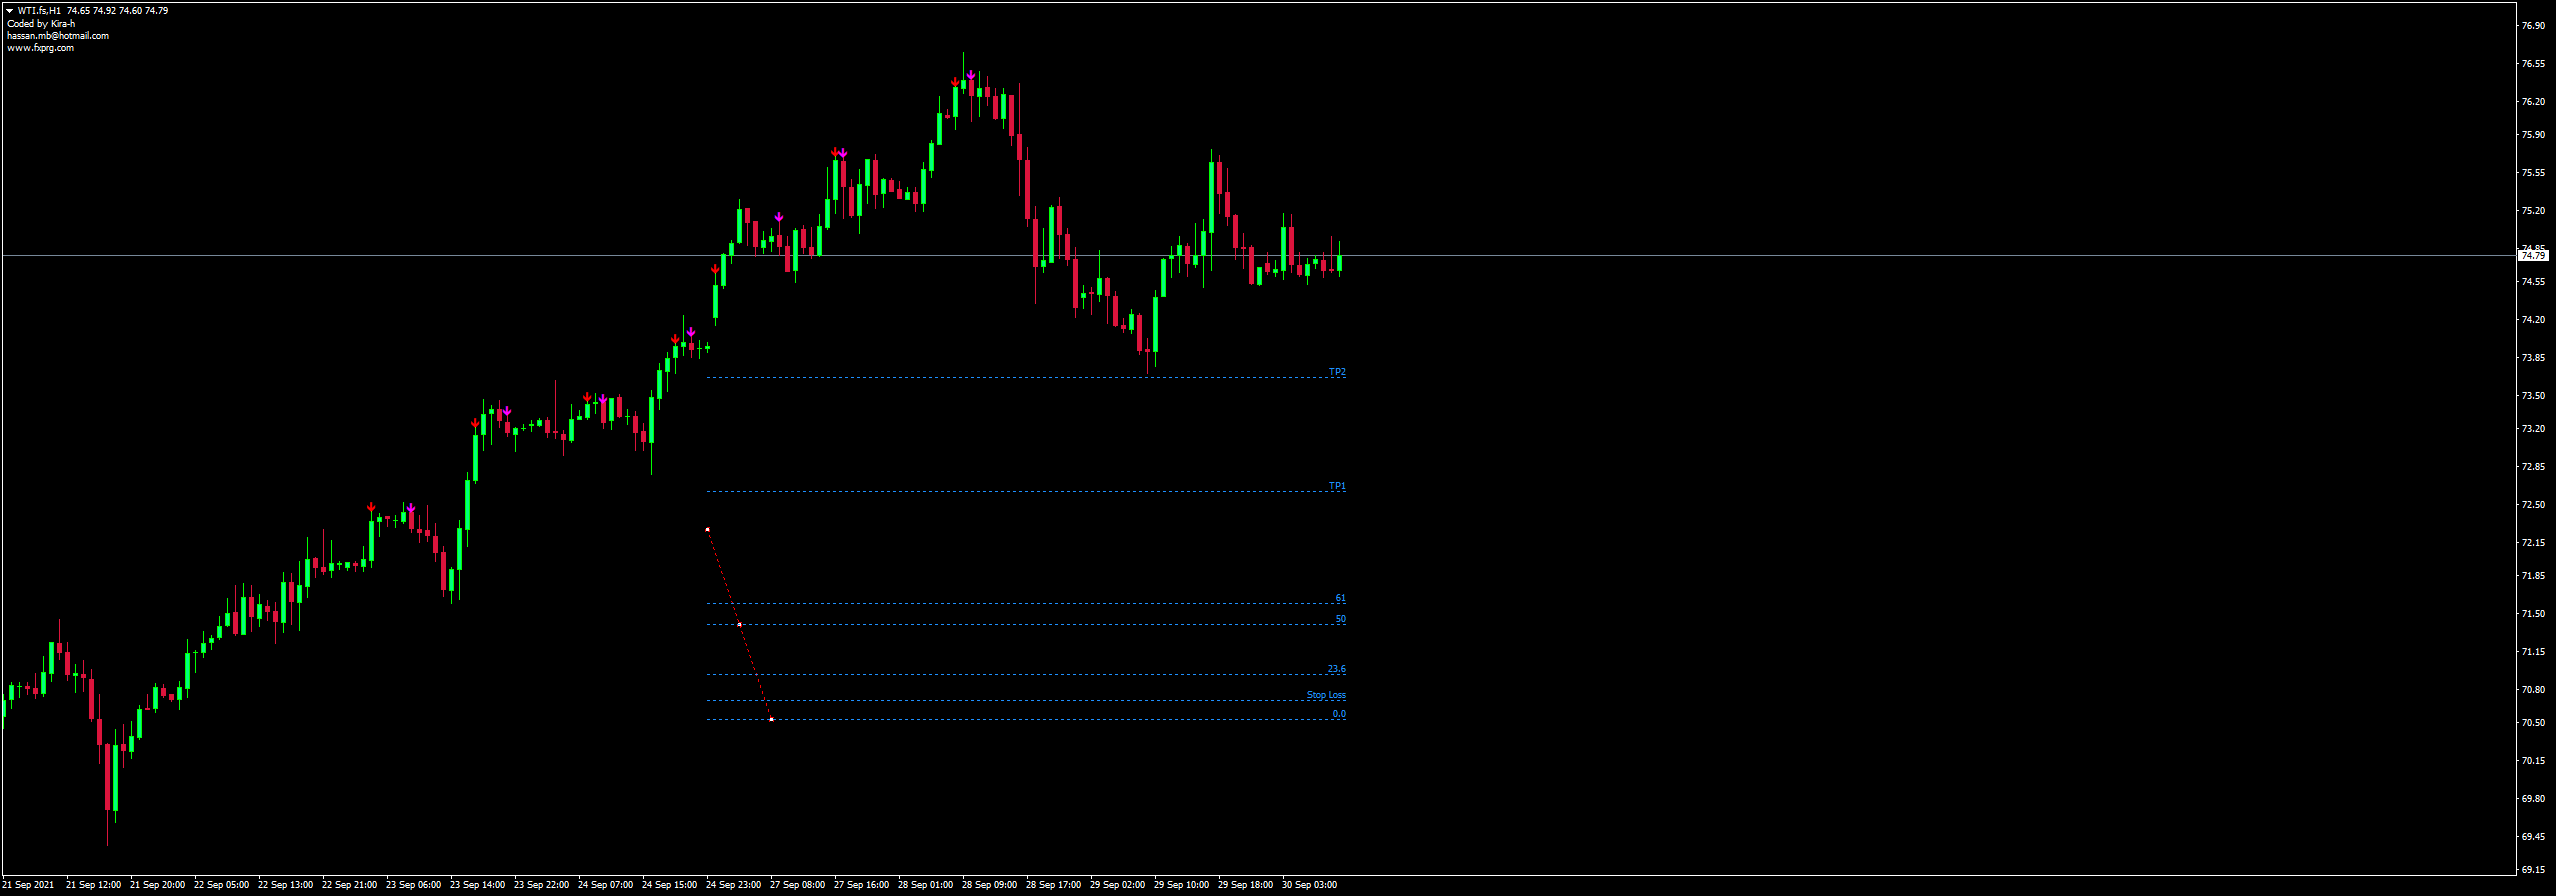
Task: Click the WTI.fs,H1 chart title text
Action: (39, 11)
